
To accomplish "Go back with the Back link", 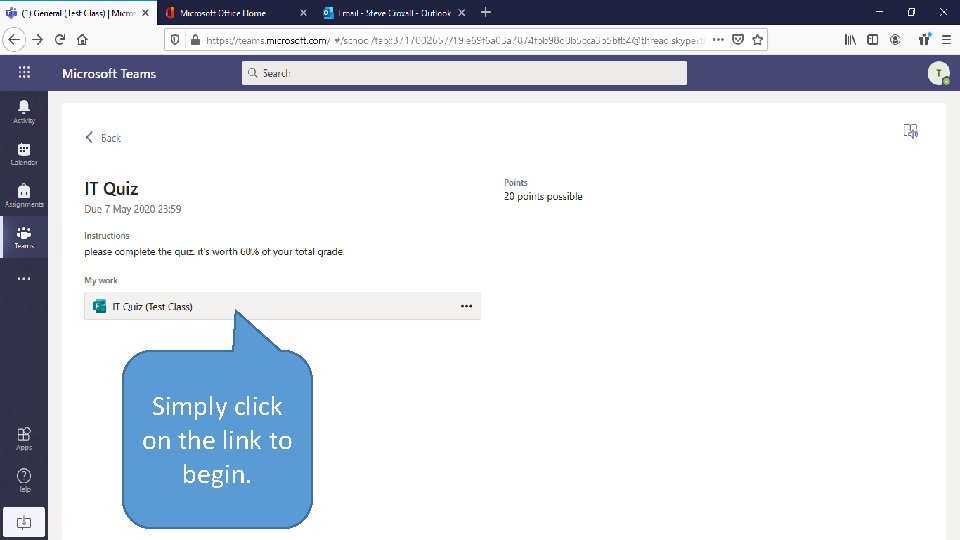I will pos(103,138).
